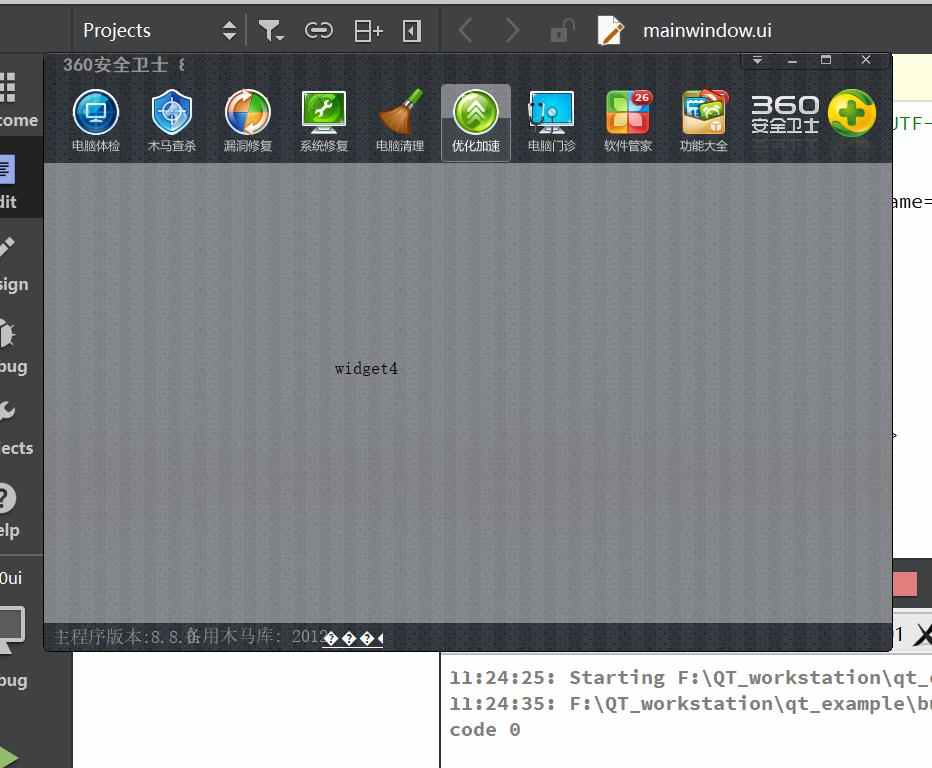The image size is (932, 768).
Task: Click the 11:24:25 Starting output line
Action: click(x=690, y=678)
